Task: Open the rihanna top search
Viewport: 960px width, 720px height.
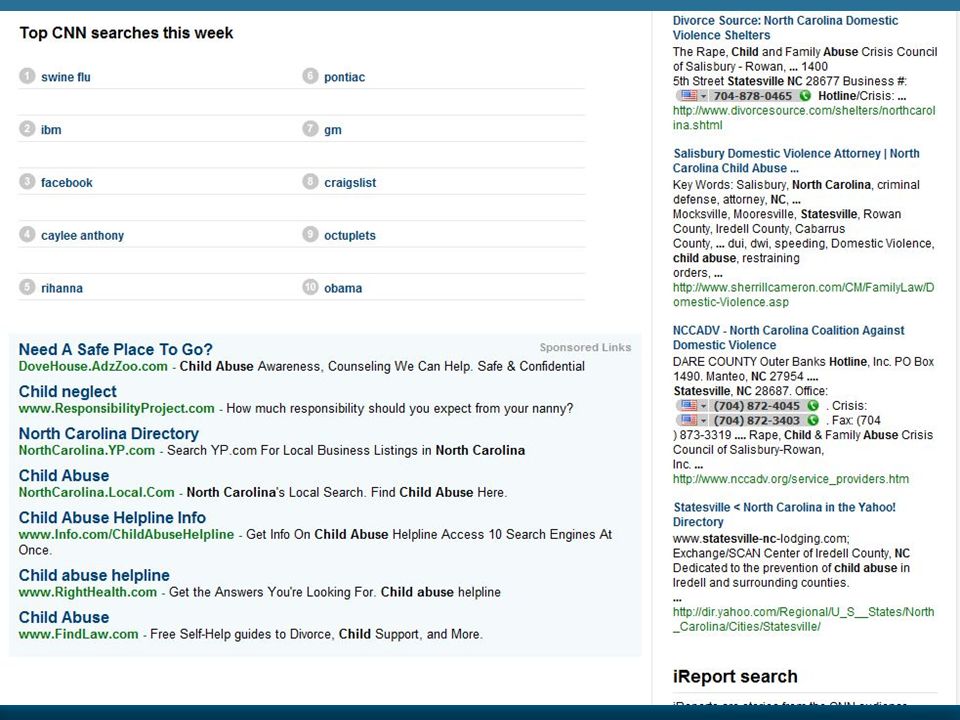Action: coord(62,288)
